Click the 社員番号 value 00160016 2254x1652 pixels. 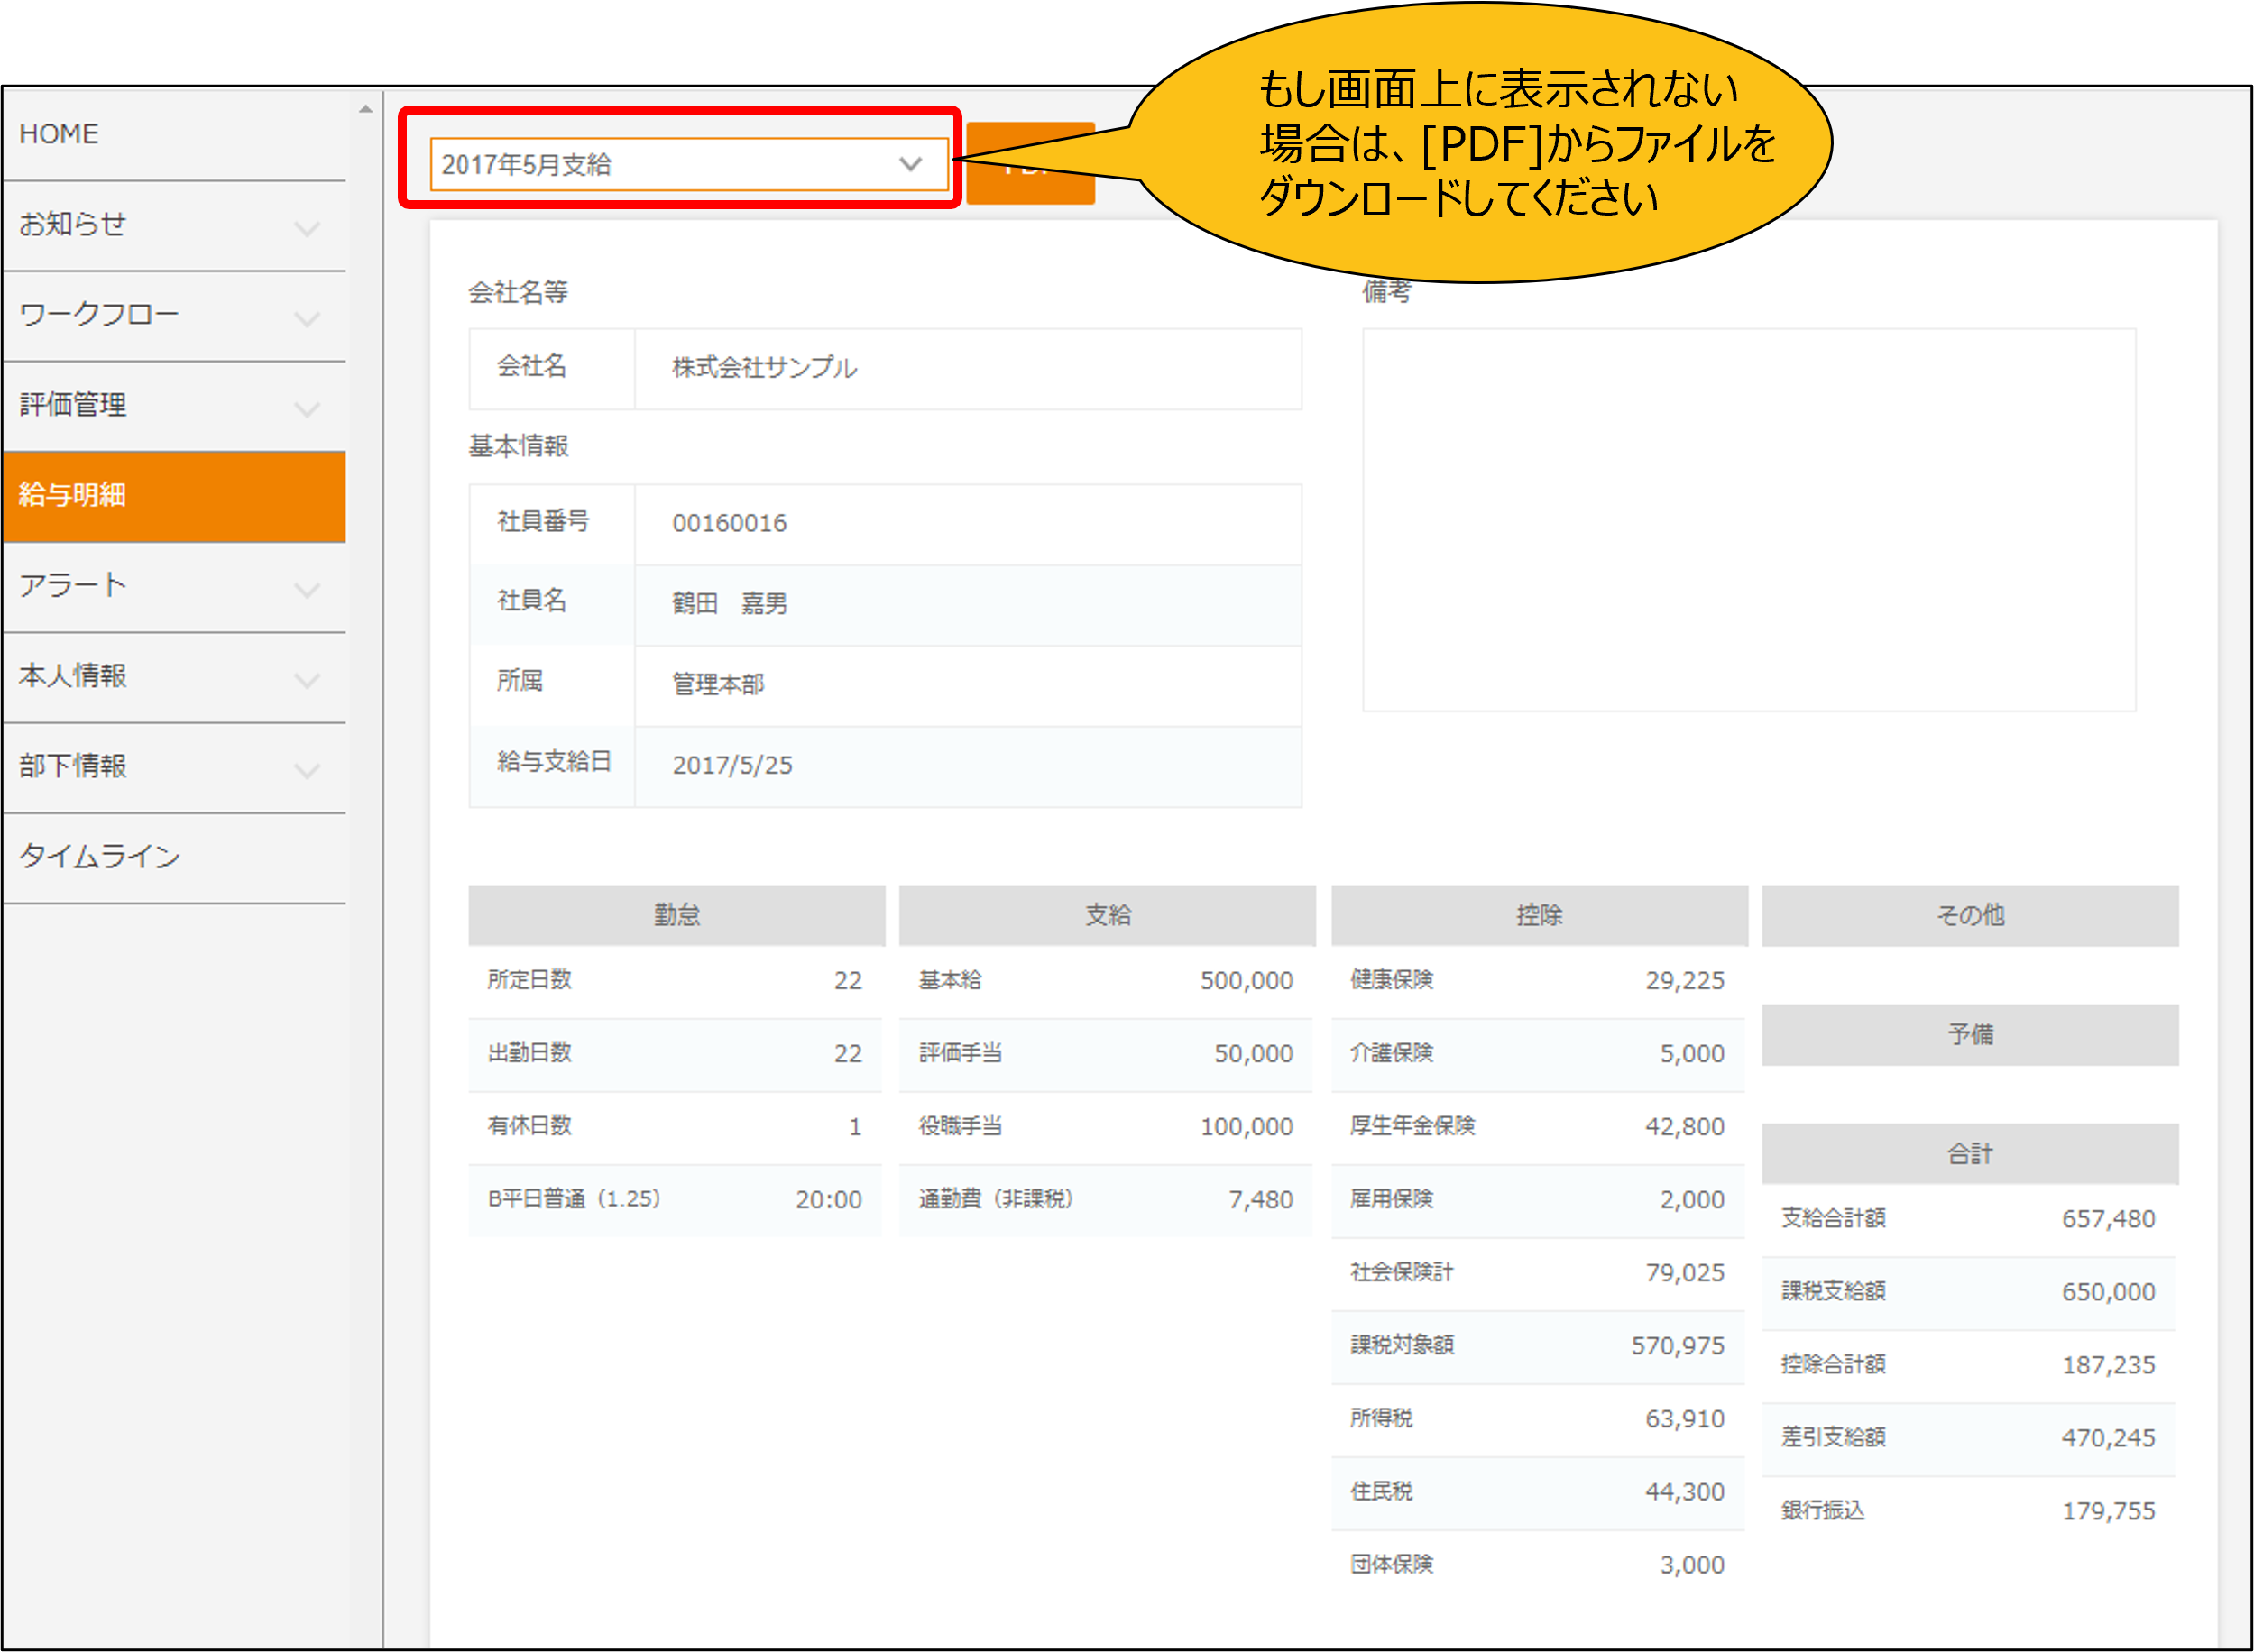(729, 523)
